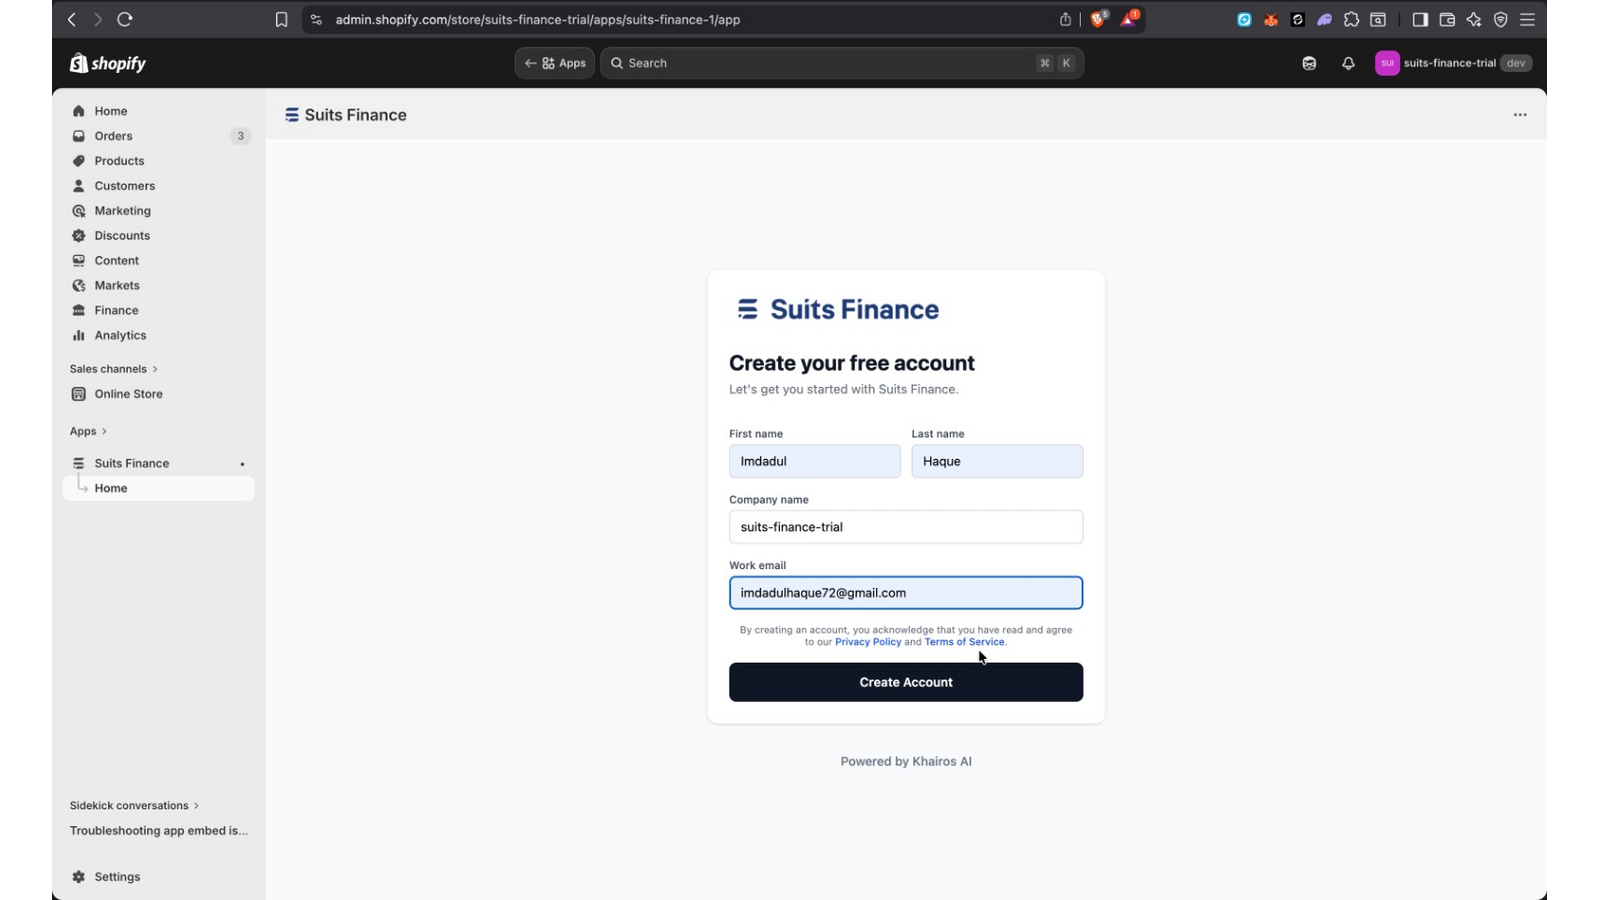Click the Company name field

[906, 527]
